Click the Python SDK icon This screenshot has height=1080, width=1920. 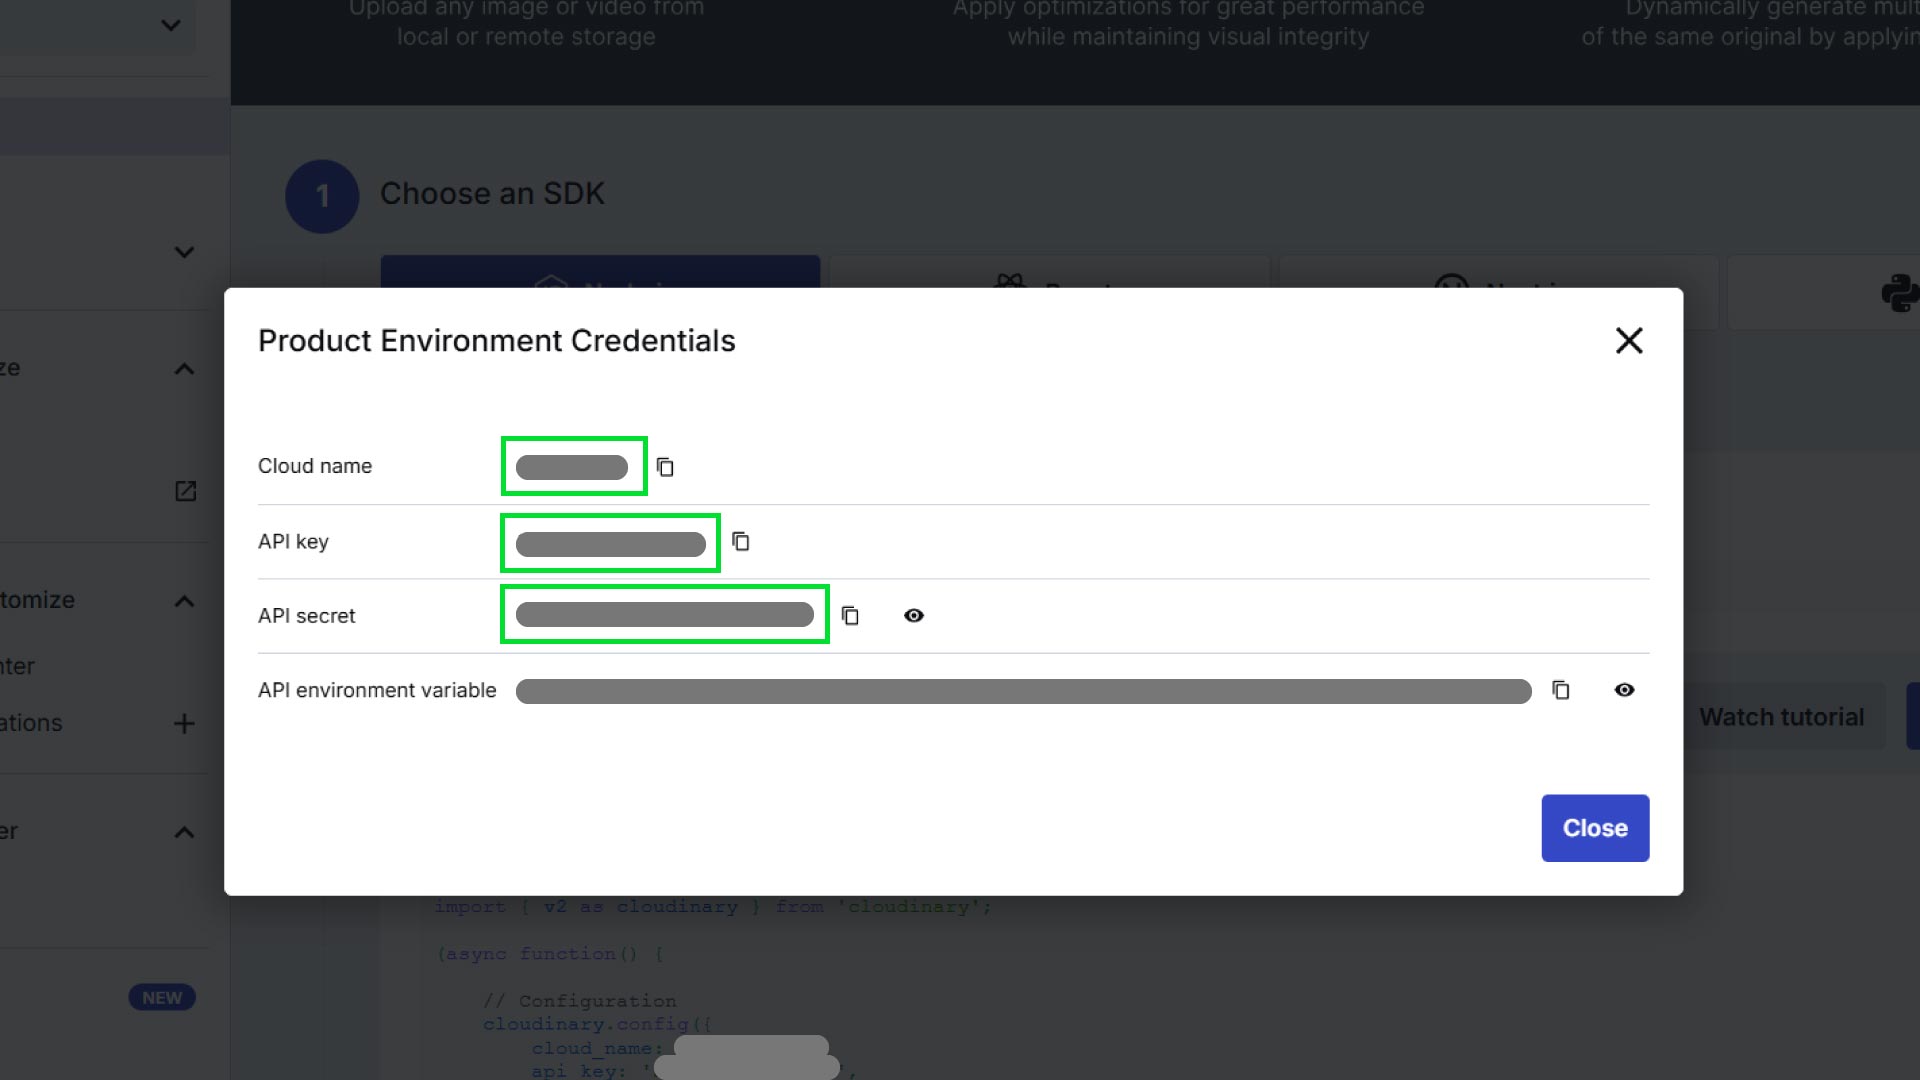pyautogui.click(x=1898, y=293)
